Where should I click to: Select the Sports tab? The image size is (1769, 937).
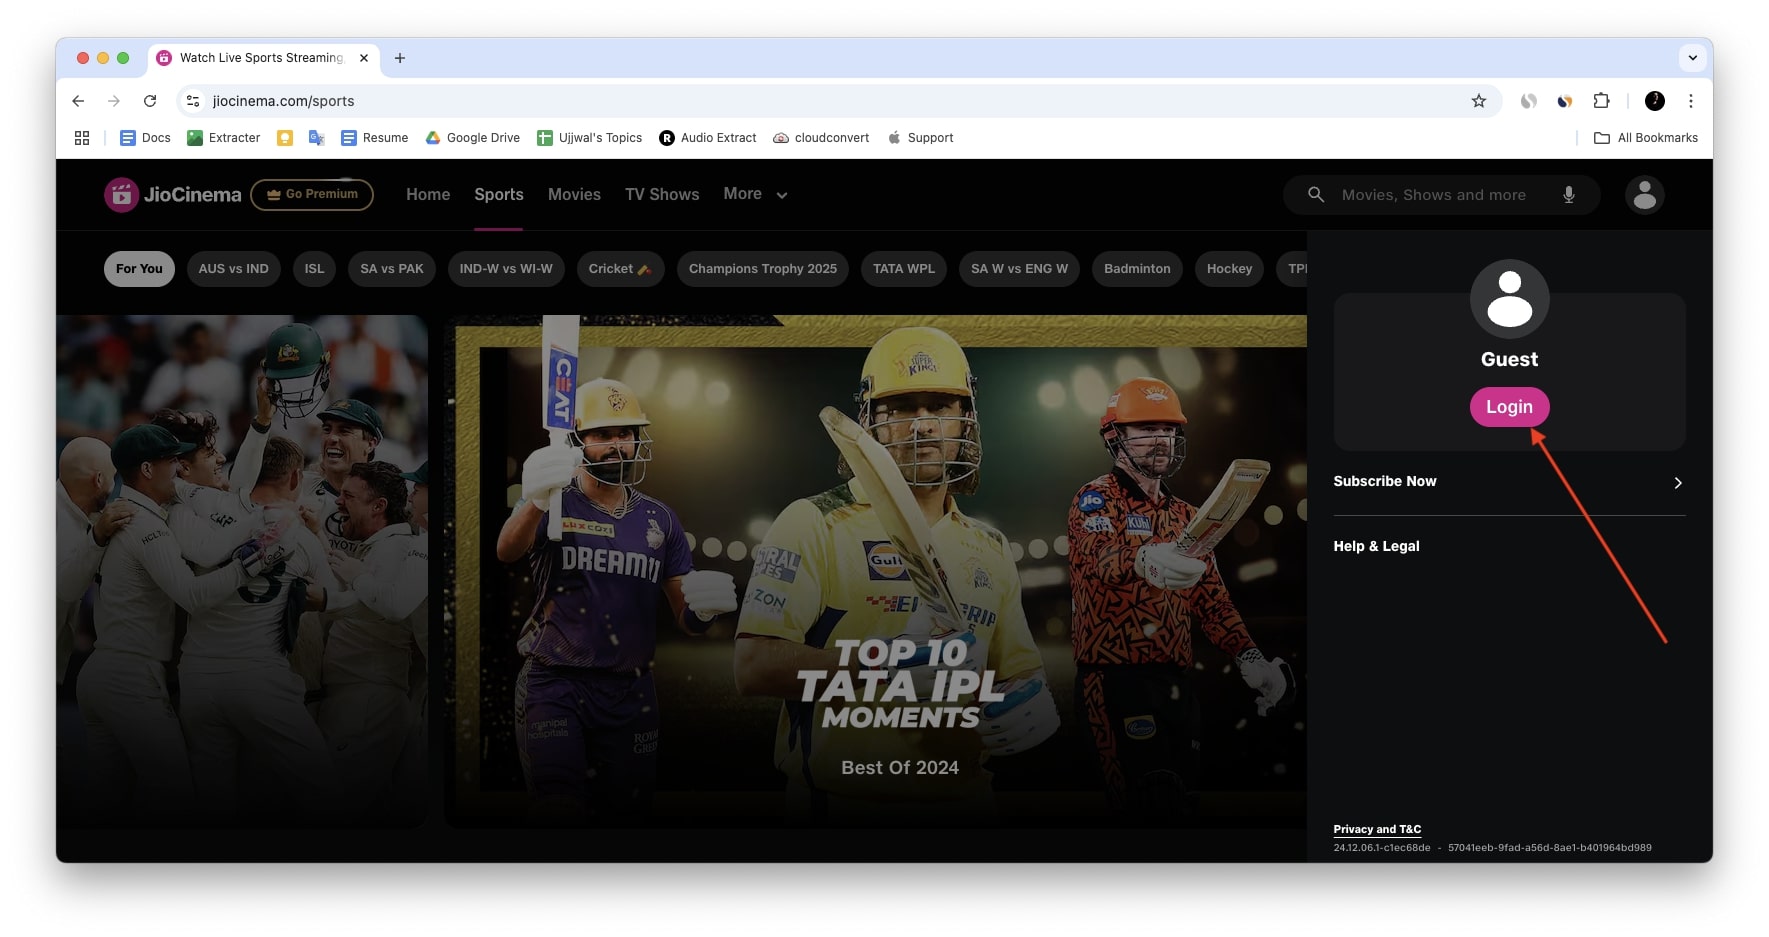499,195
